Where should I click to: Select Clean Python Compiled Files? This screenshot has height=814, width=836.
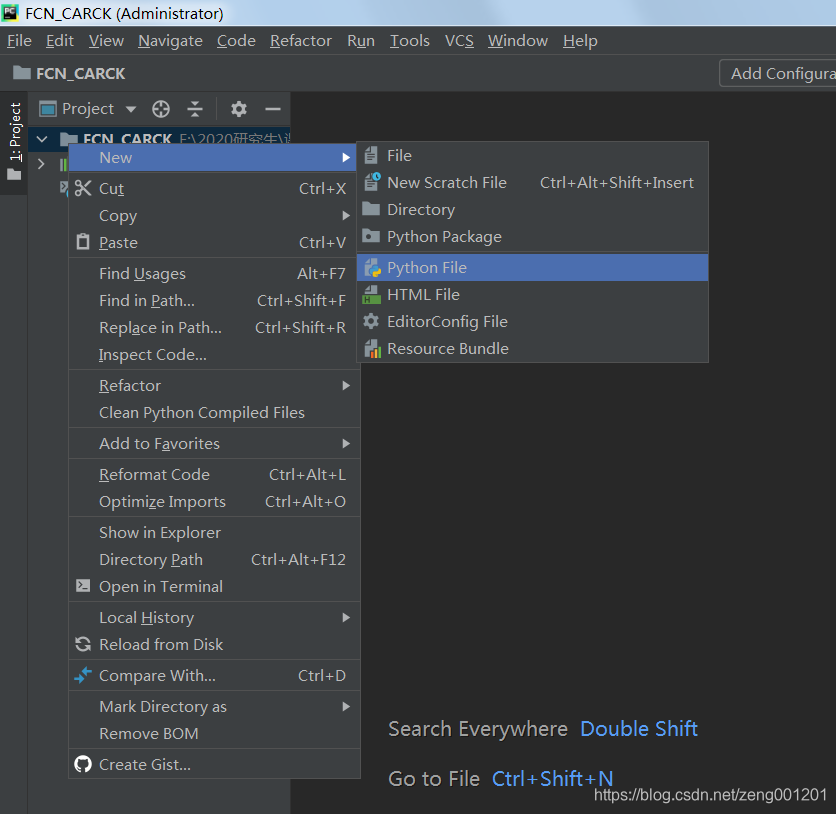(214, 413)
